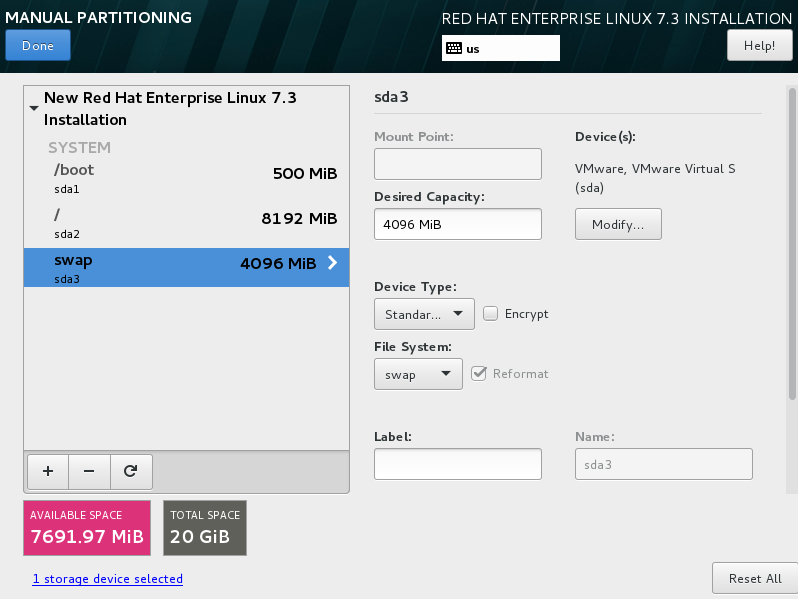Select the / sda2 partition
Viewport: 798px width, 599px height.
tap(186, 223)
